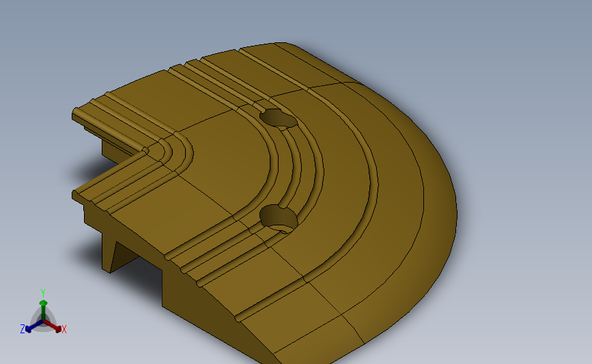Click the red X axis of the orientation triad

tap(53, 326)
